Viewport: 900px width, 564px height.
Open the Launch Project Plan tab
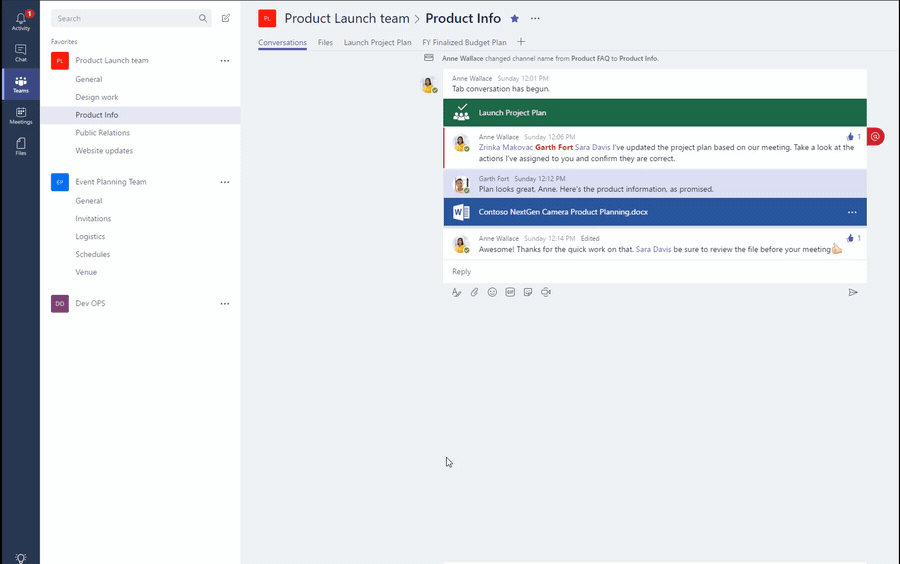pos(378,42)
